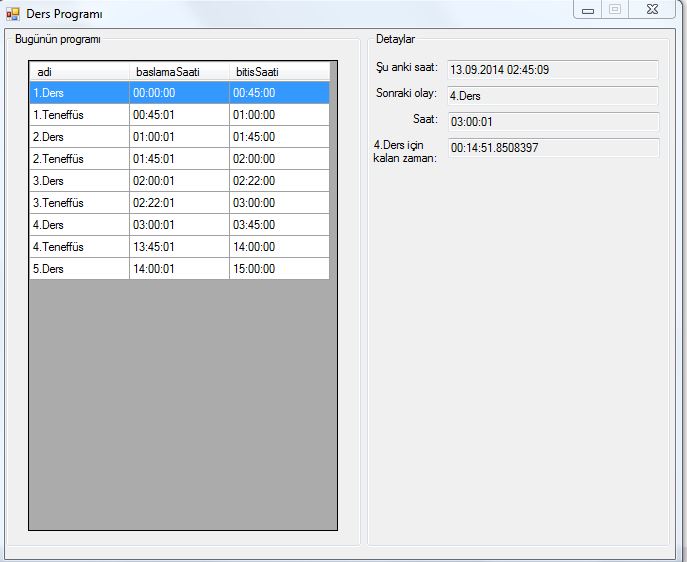Viewport: 687px width, 562px height.
Task: Click the Sonraki olay label
Action: (x=406, y=93)
